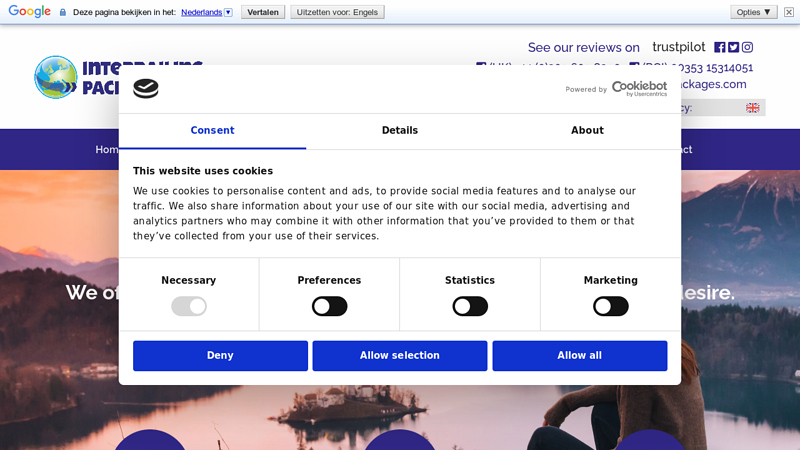Open the Twitter icon in header
This screenshot has height=450, width=800.
click(x=733, y=47)
